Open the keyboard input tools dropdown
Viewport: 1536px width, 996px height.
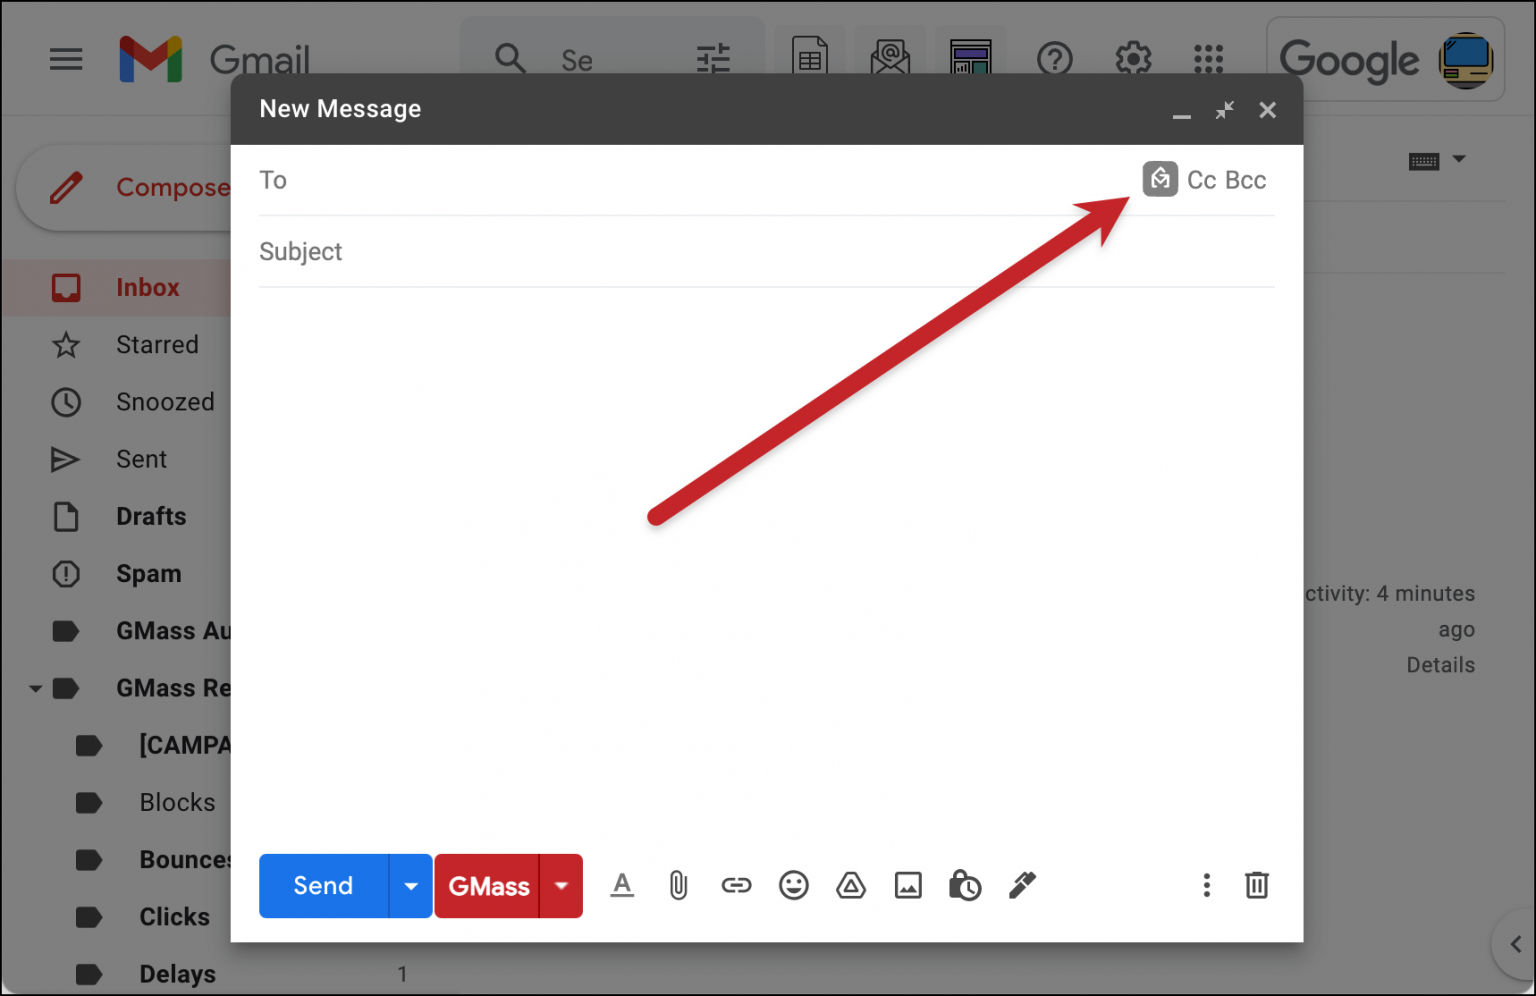click(1438, 160)
